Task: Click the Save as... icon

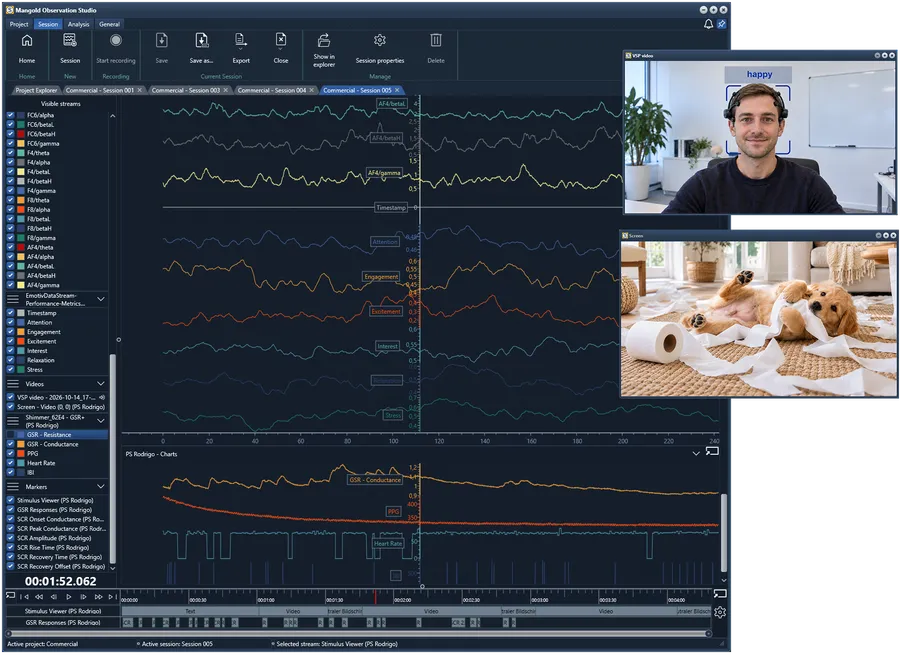Action: click(x=201, y=40)
